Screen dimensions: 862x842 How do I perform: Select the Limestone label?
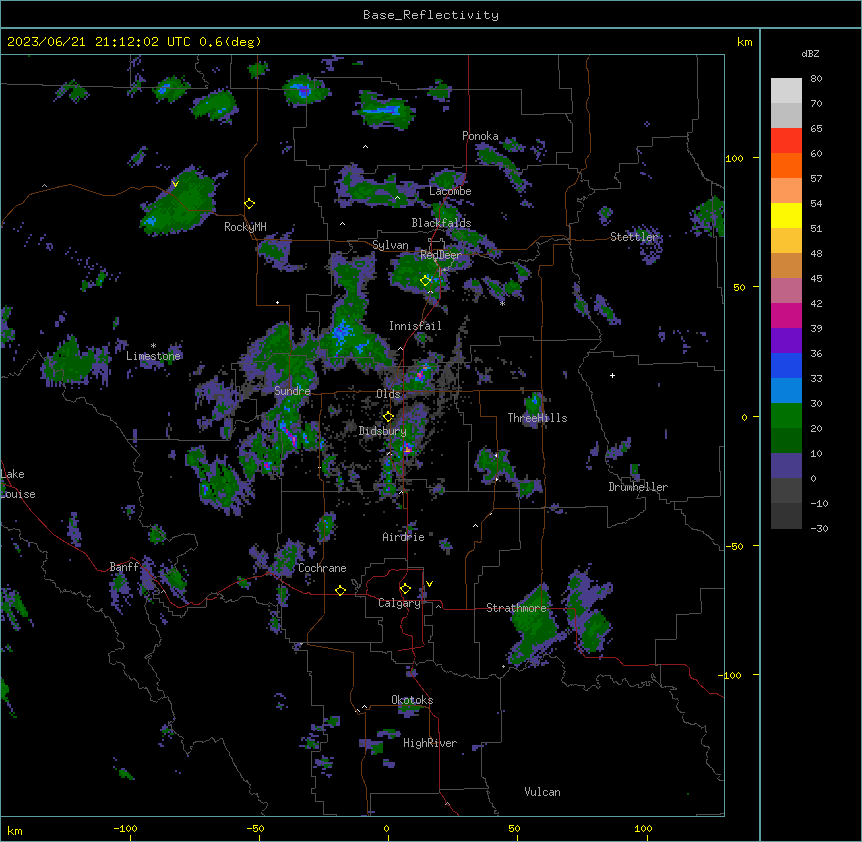point(153,356)
